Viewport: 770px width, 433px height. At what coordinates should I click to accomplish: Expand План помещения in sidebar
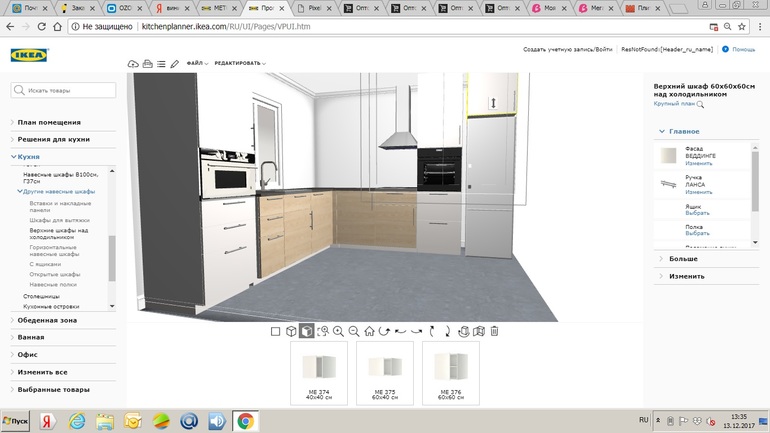[49, 122]
